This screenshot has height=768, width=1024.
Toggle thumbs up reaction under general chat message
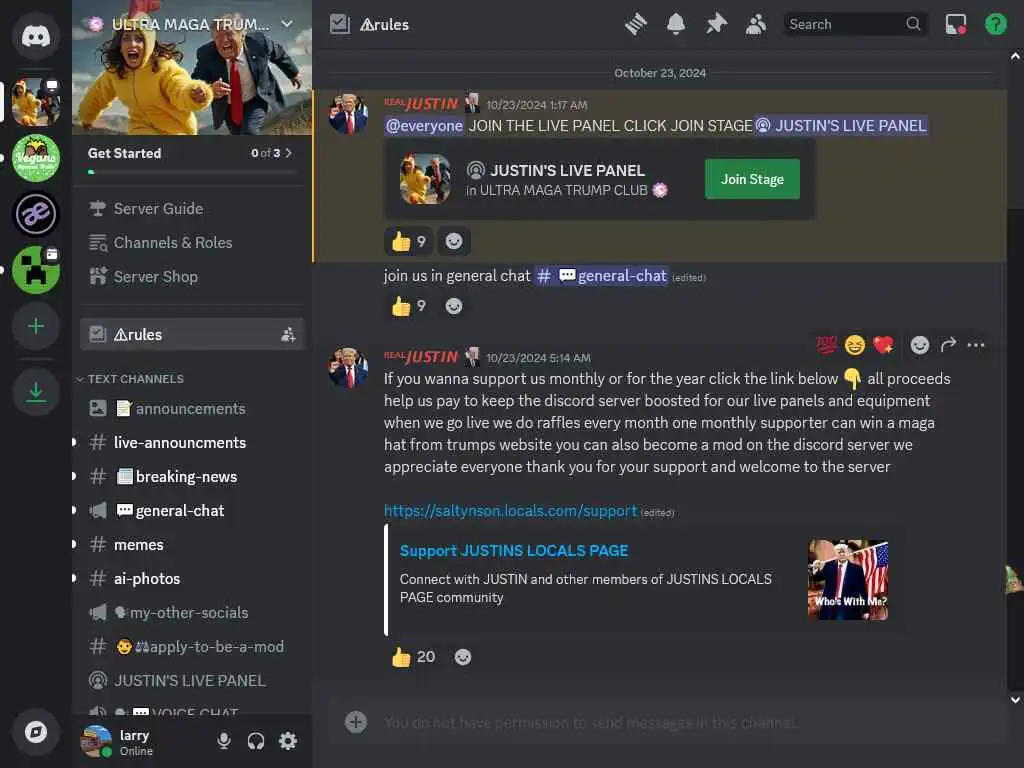pos(408,306)
